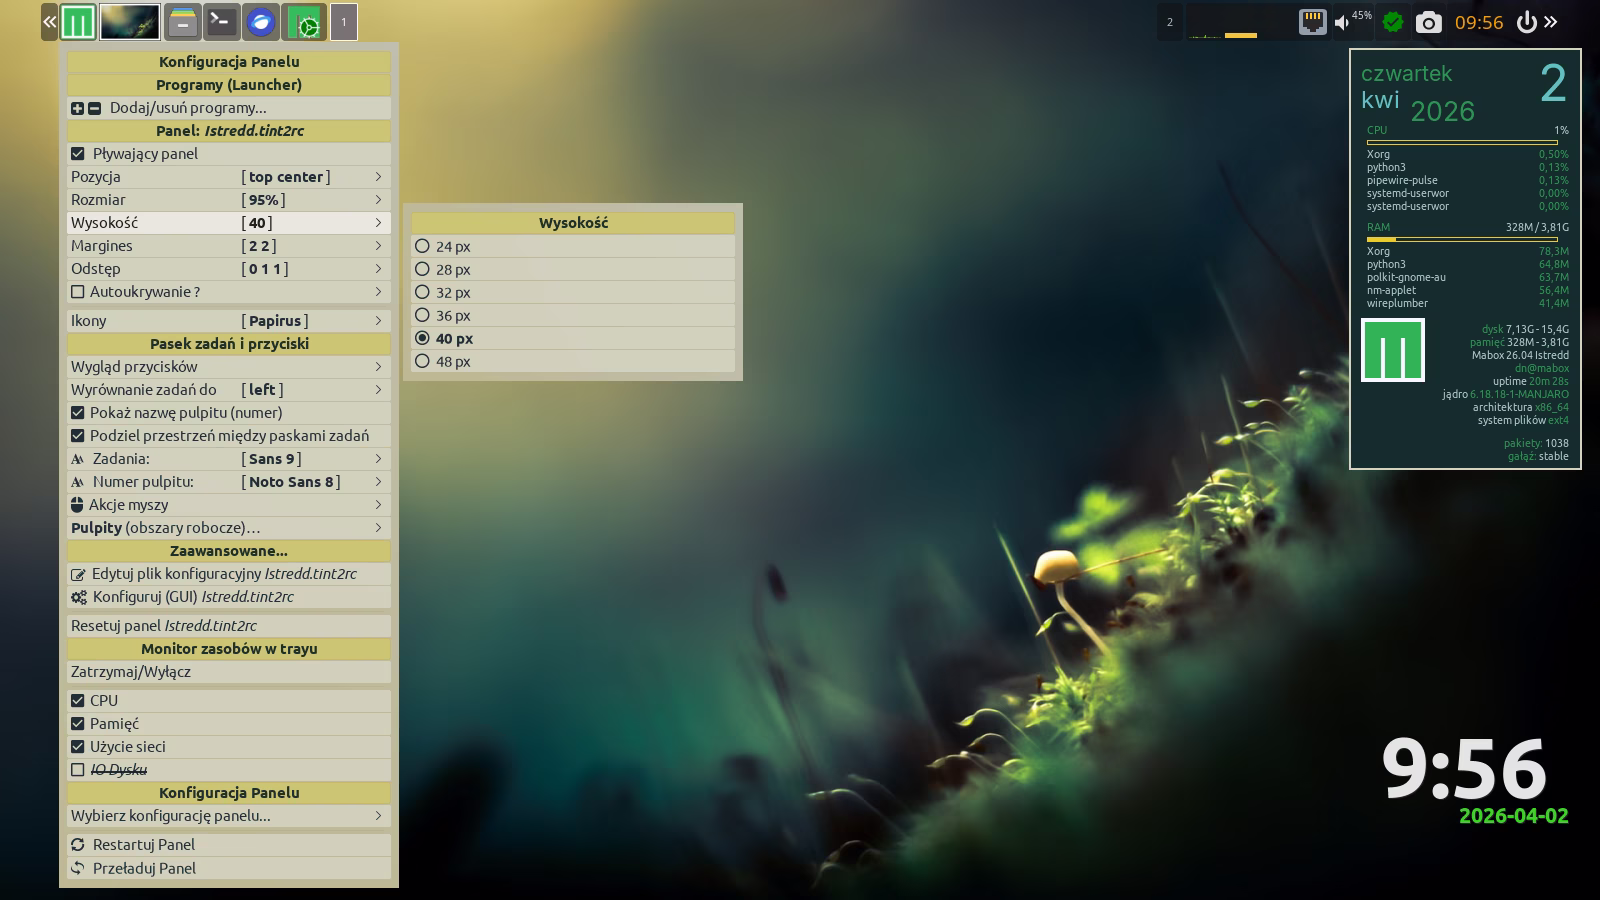Screen dimensions: 1600x900
Task: Click Dodaj/usuń programy menu entry
Action: pyautogui.click(x=188, y=108)
